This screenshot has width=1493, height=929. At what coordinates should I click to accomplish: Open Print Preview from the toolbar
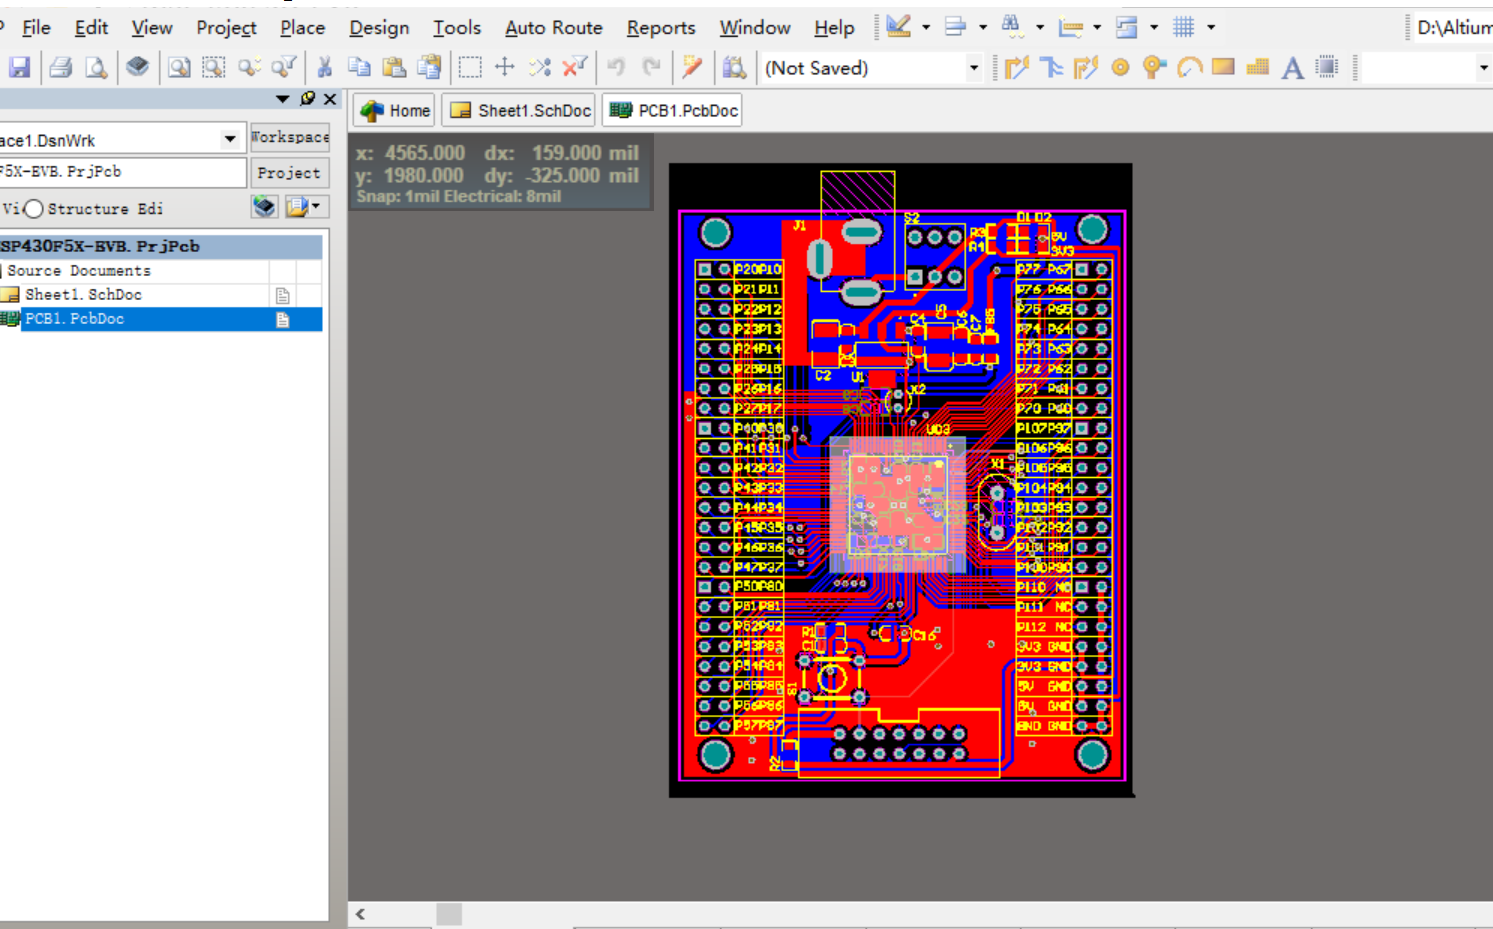tap(96, 68)
